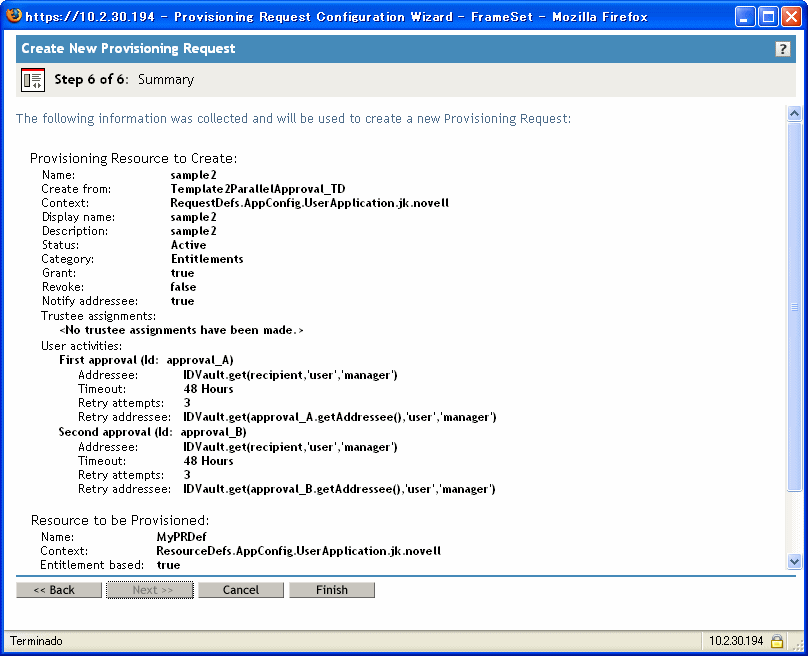
Task: Click 'Provisioning Resource to Create:' section heading
Action: (x=133, y=158)
